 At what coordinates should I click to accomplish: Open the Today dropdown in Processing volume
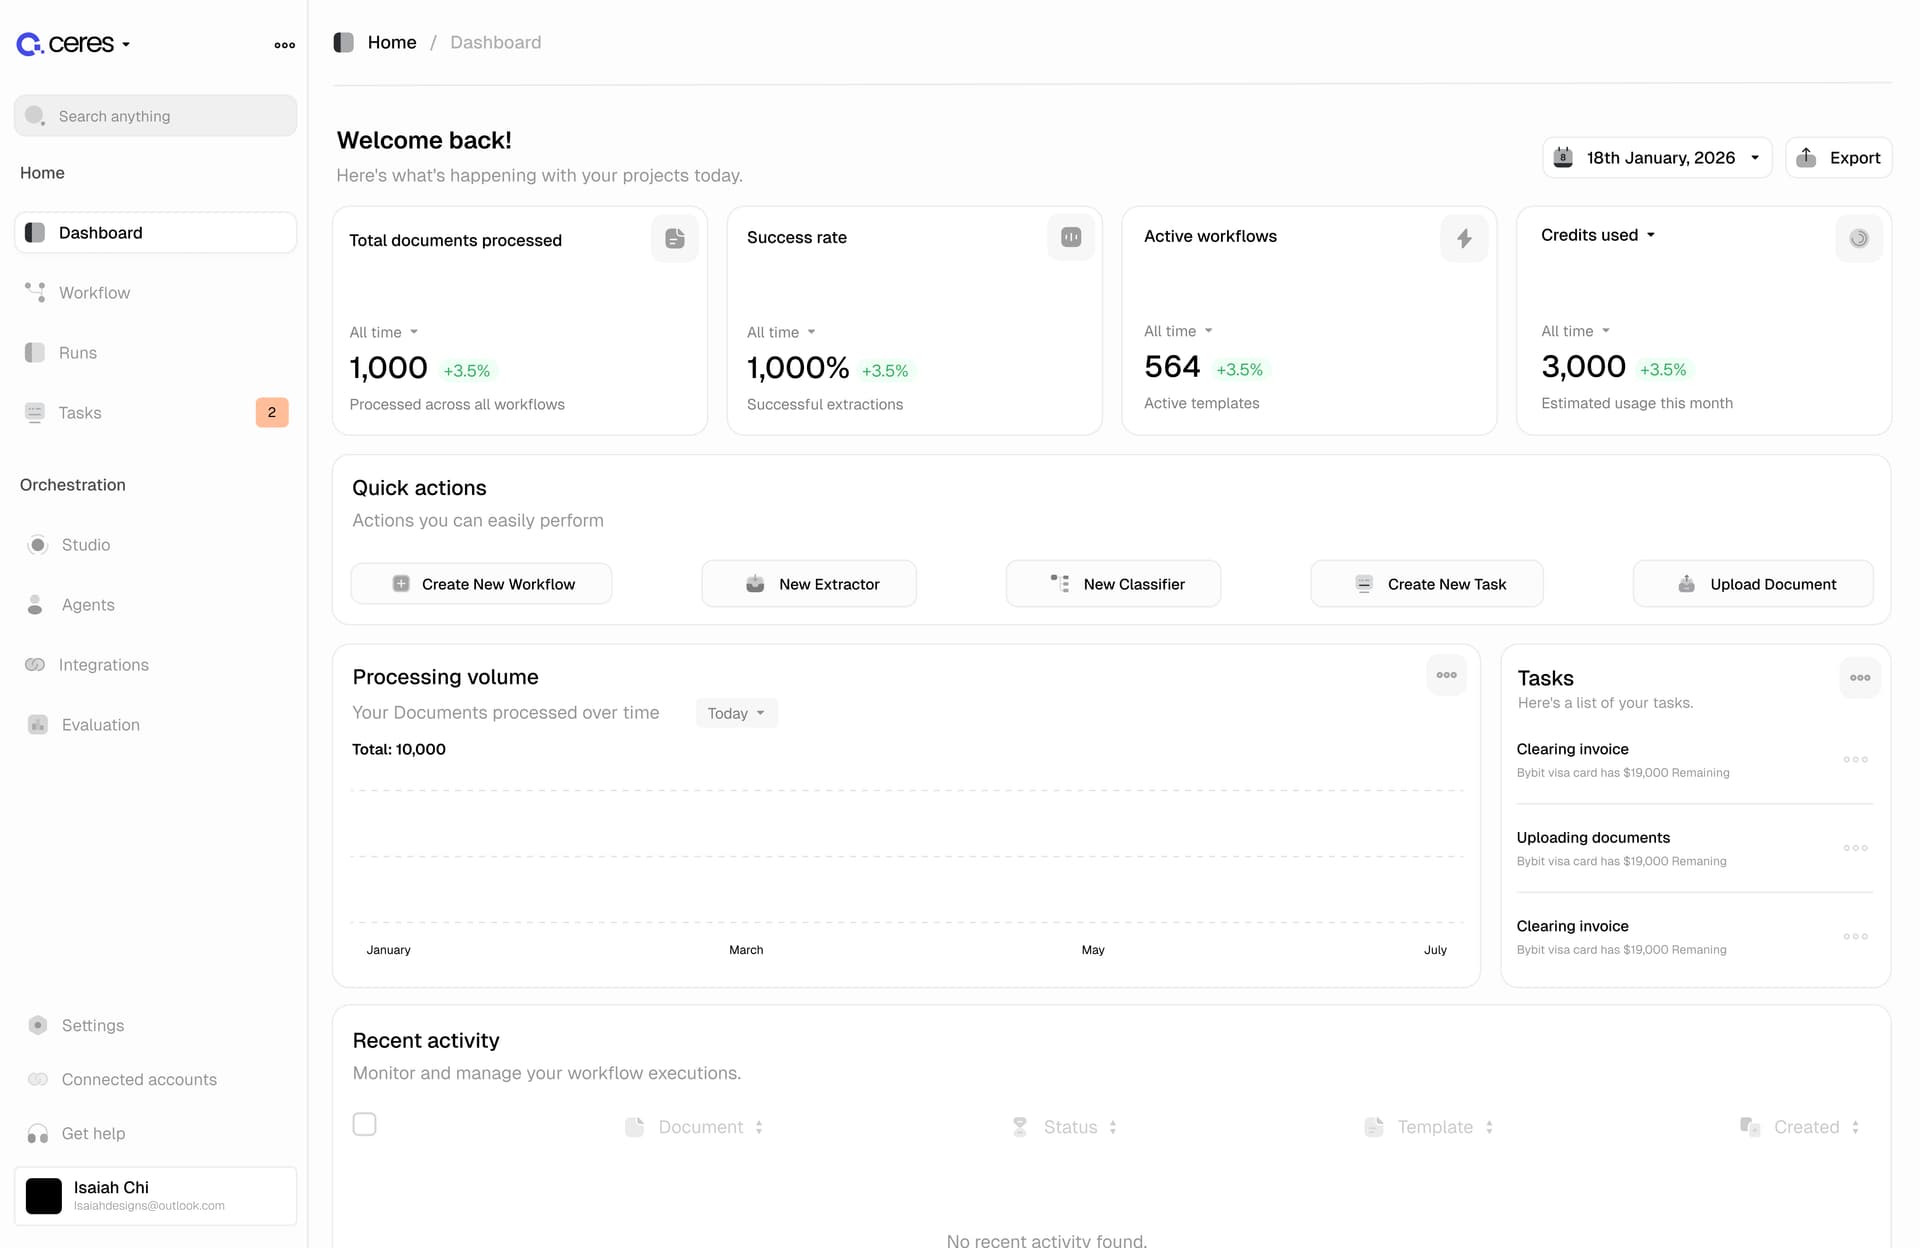(x=736, y=713)
